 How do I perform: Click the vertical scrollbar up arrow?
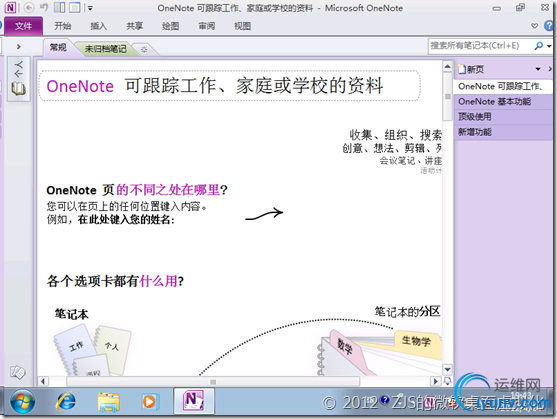pyautogui.click(x=448, y=66)
